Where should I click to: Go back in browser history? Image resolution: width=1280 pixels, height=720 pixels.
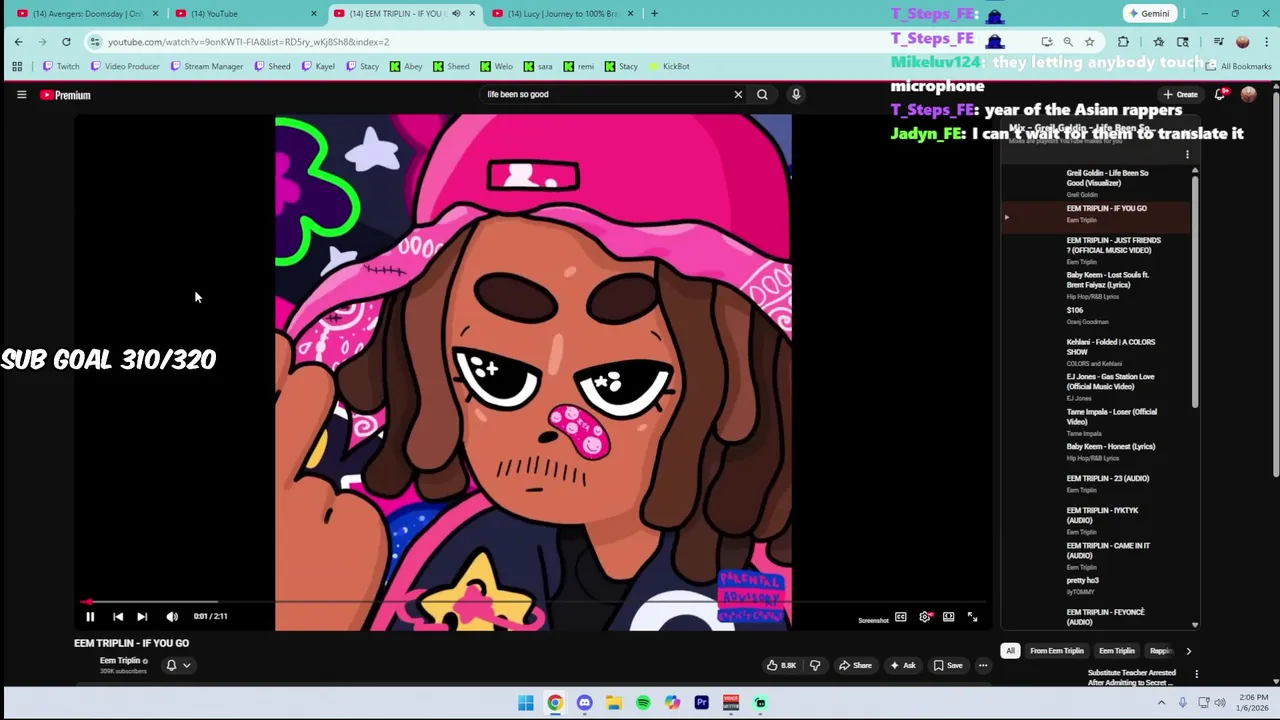18,42
